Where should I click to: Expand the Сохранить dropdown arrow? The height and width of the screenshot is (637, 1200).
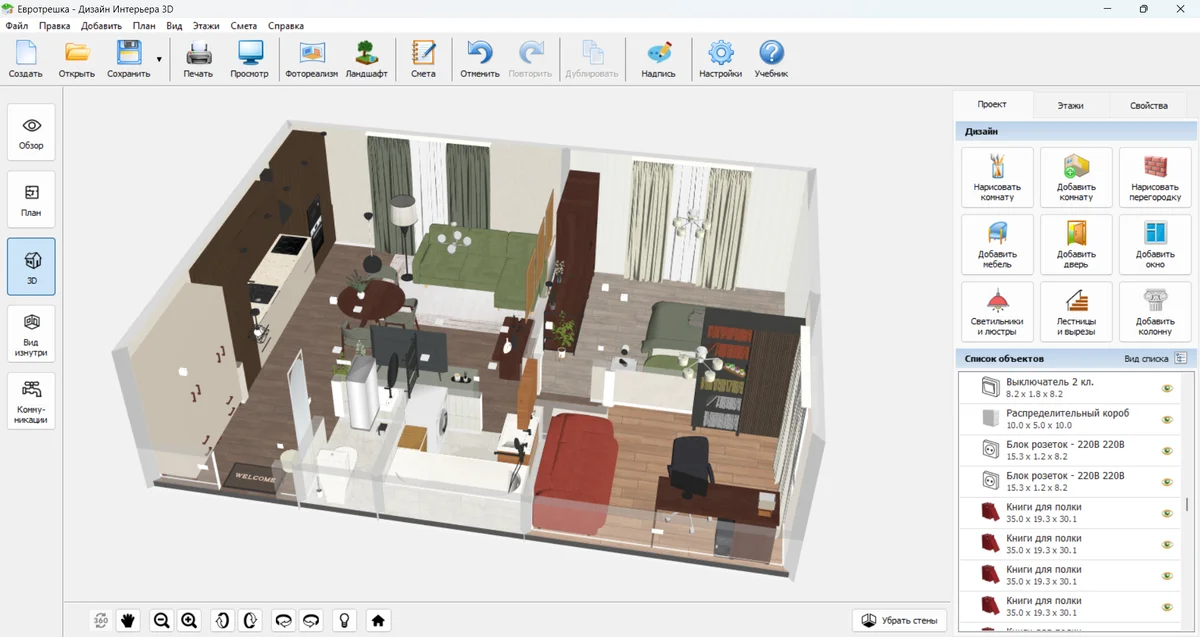click(x=159, y=60)
